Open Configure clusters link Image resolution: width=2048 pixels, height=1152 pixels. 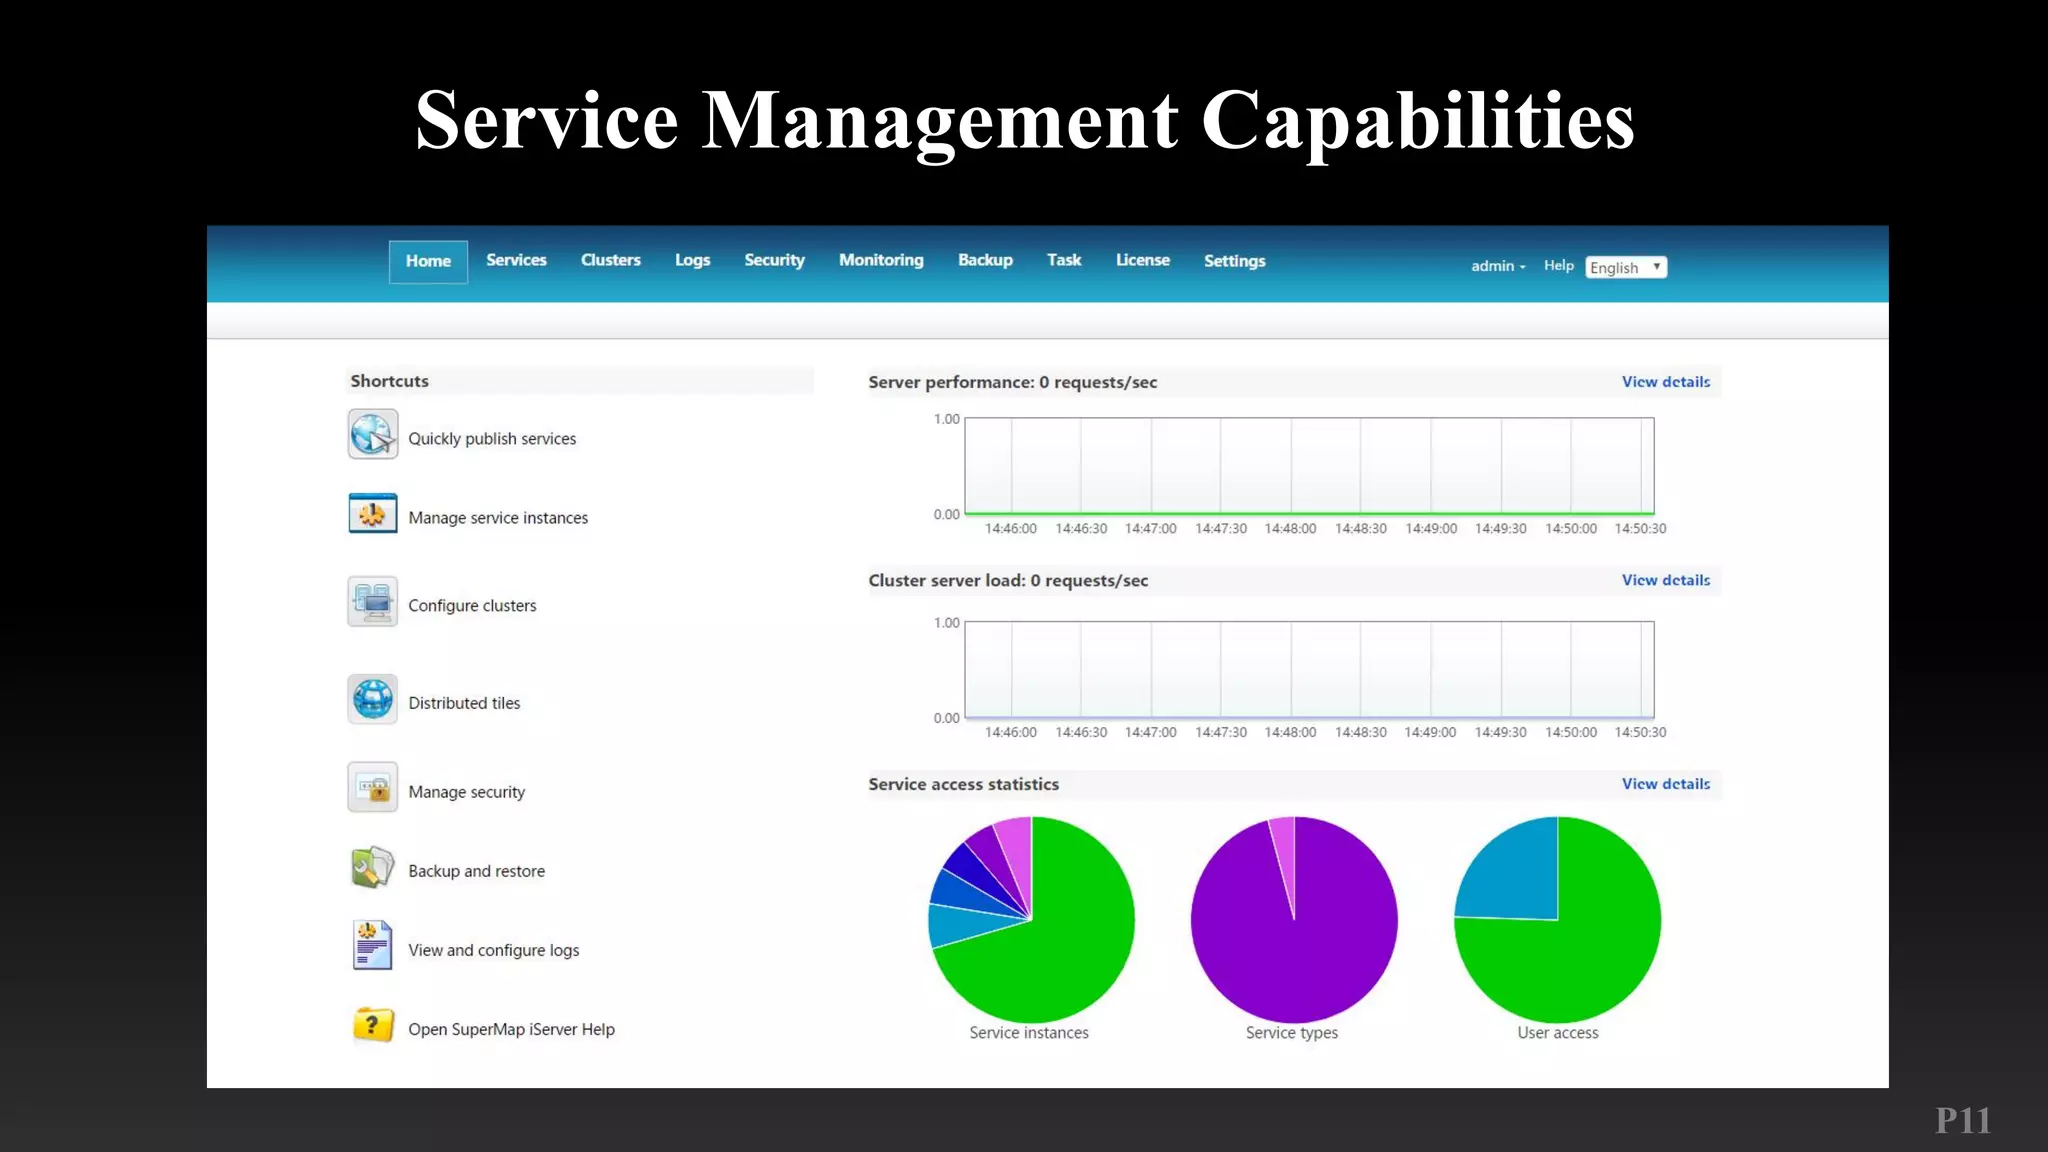(472, 606)
